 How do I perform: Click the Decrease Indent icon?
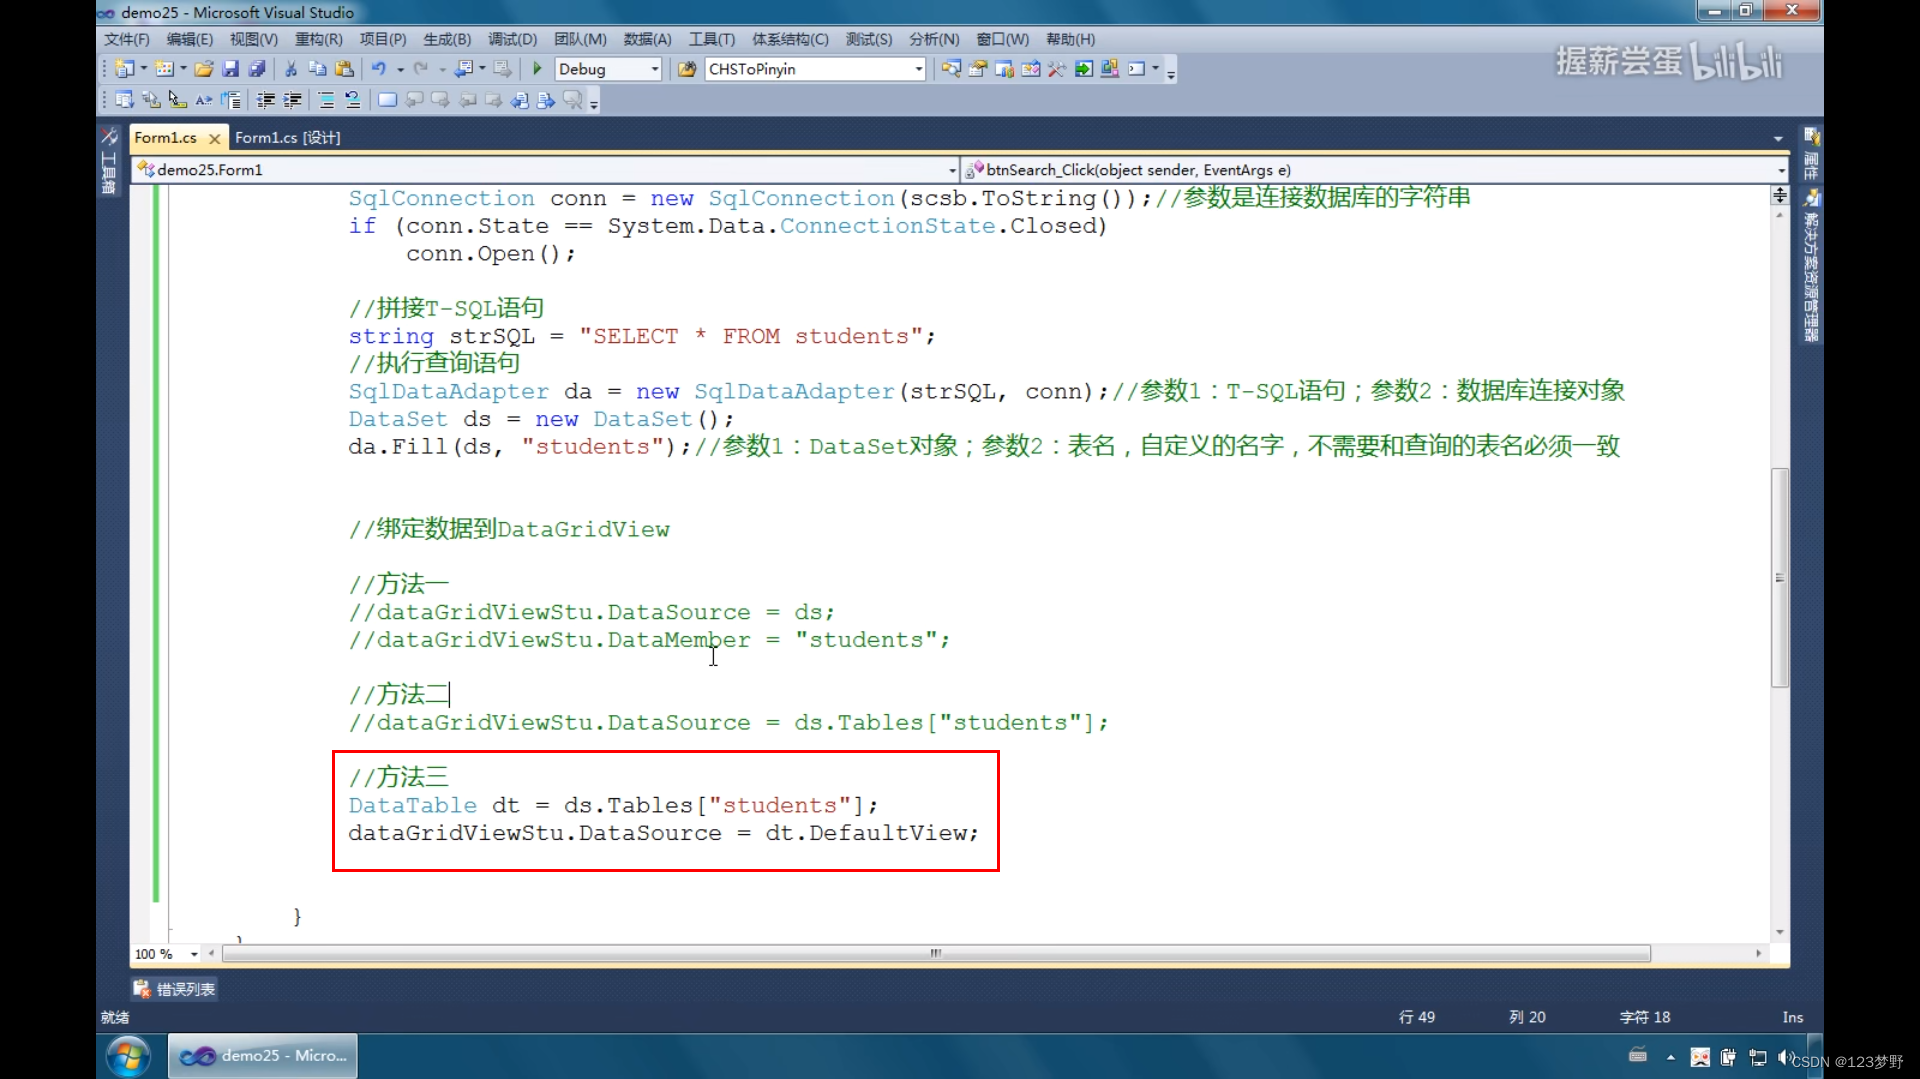266,100
